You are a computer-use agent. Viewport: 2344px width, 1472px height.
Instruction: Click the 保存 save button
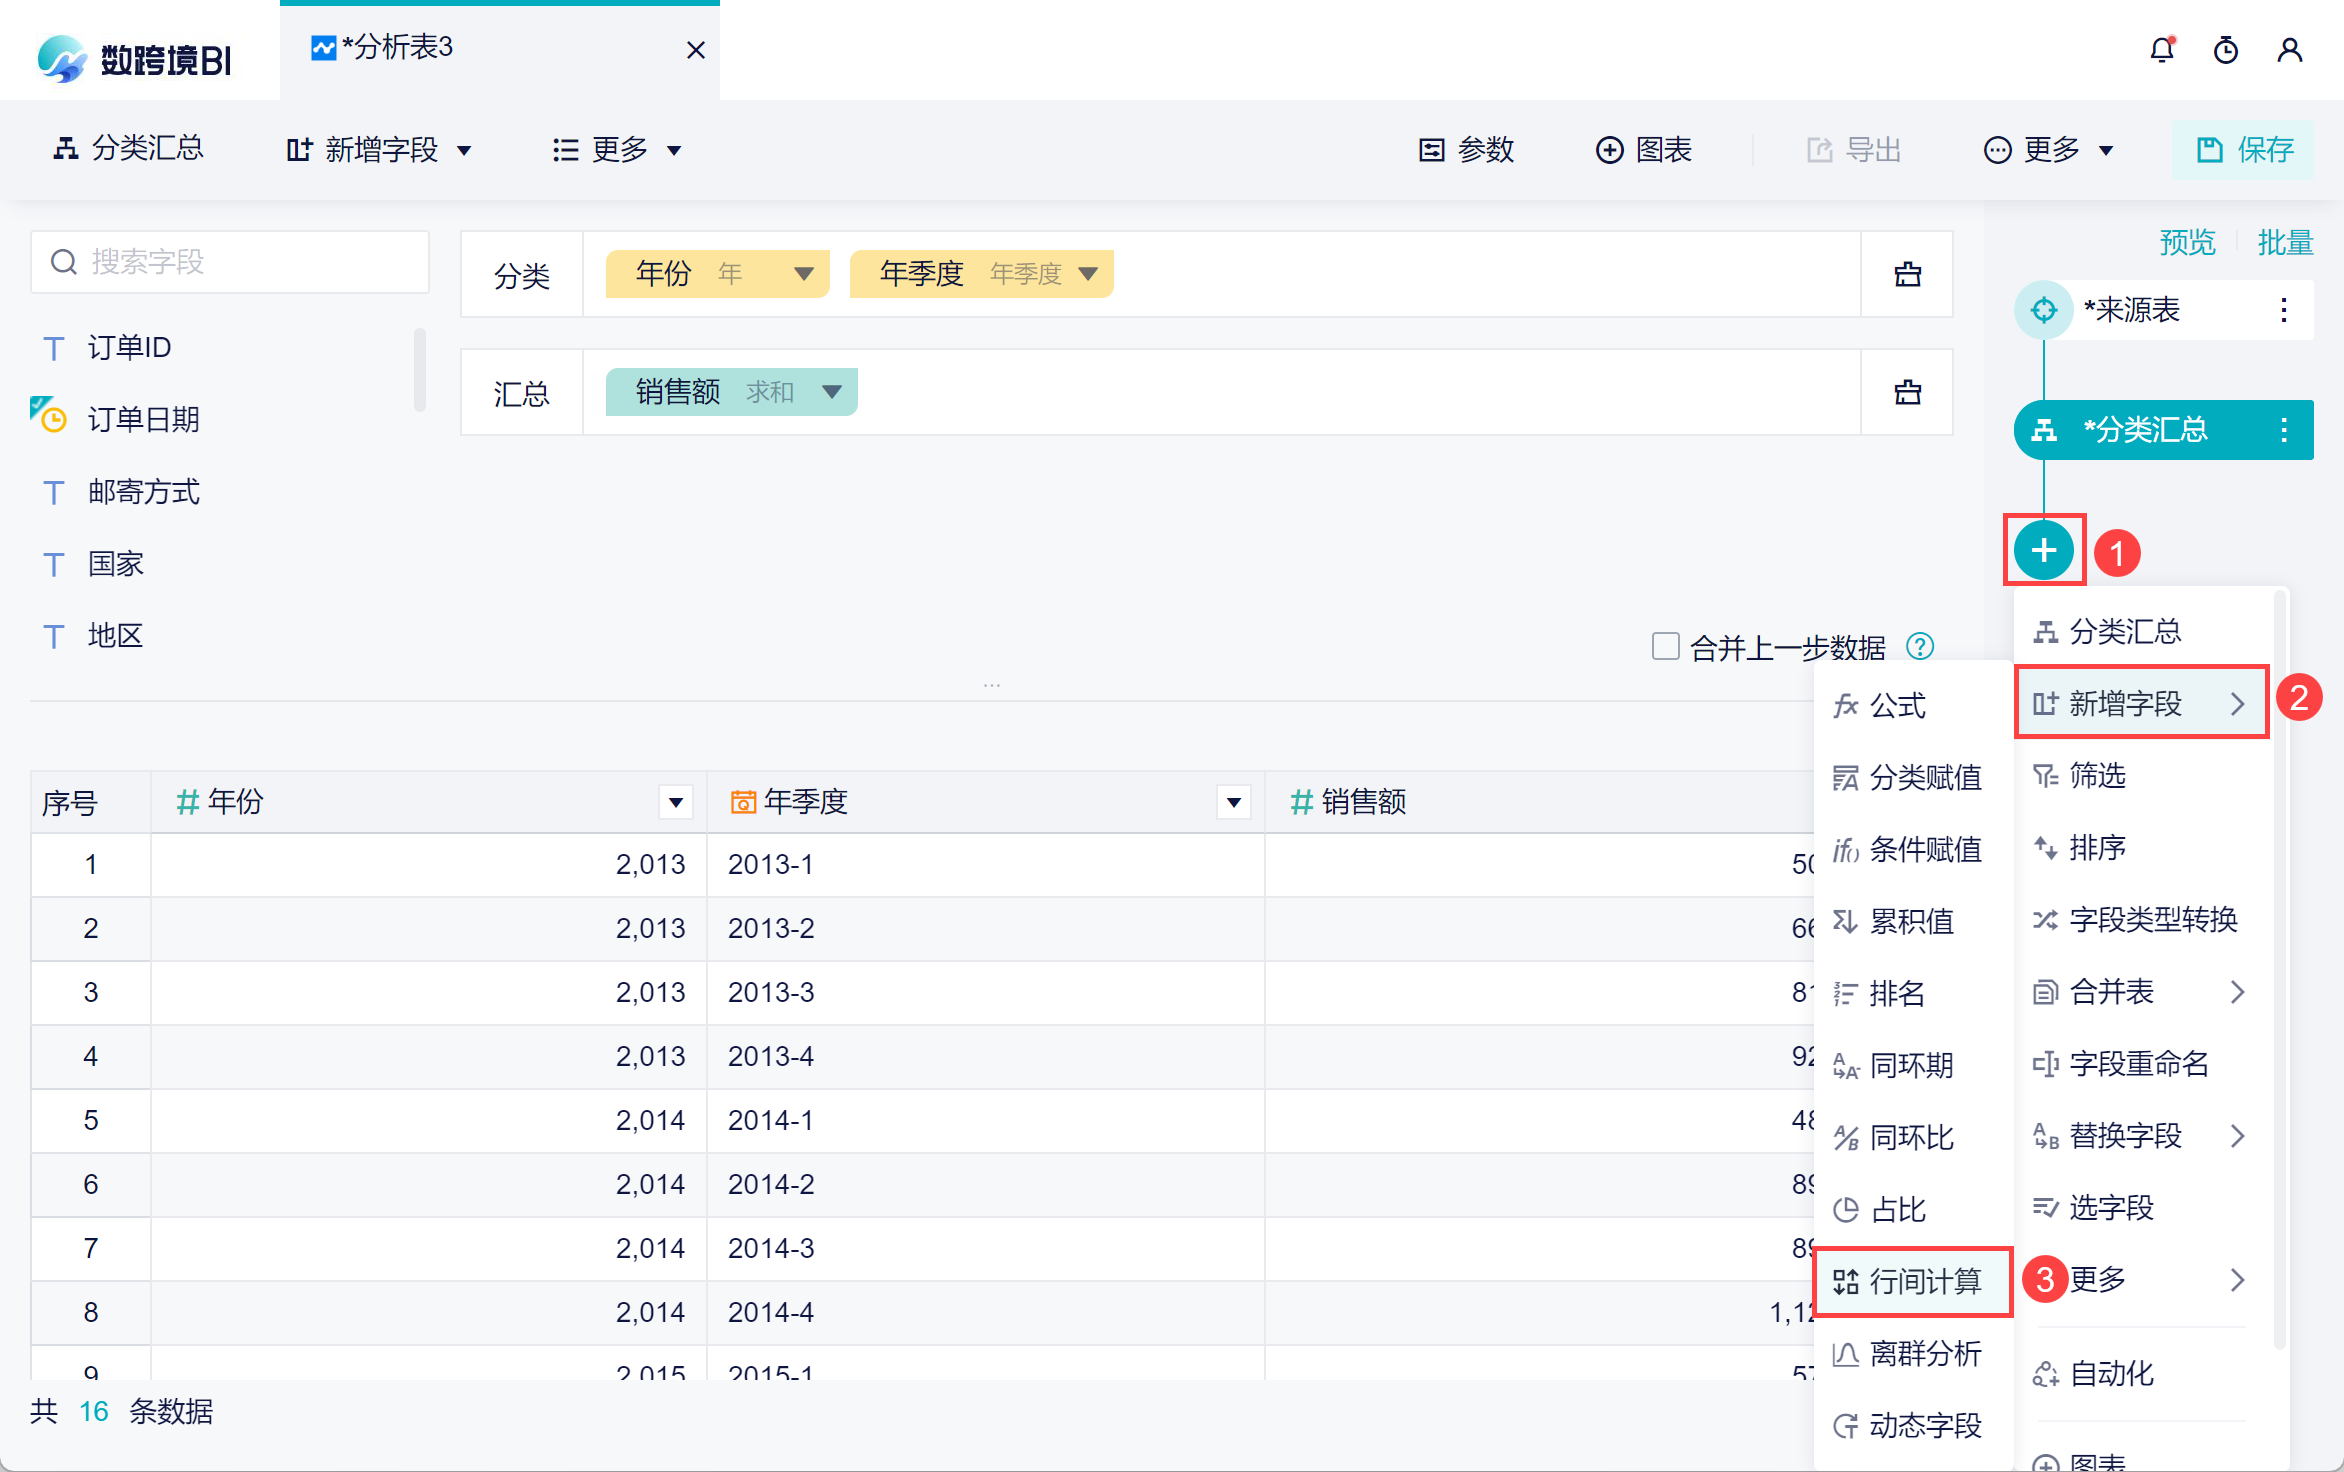(x=2243, y=150)
